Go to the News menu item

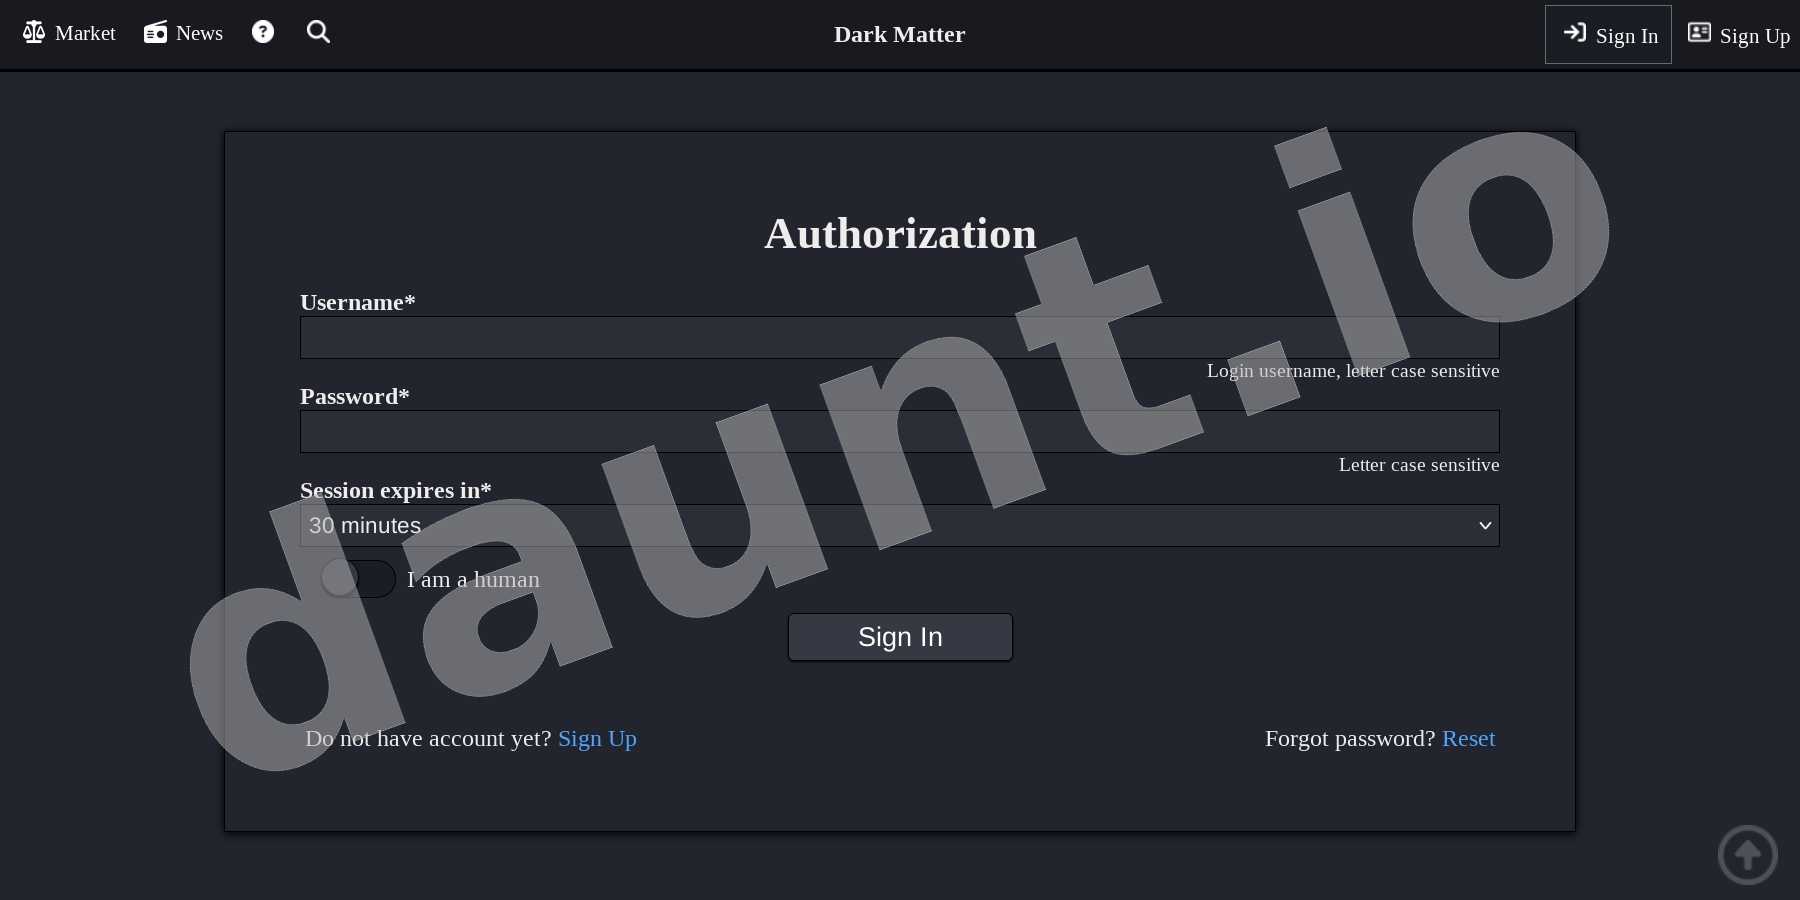click(199, 33)
